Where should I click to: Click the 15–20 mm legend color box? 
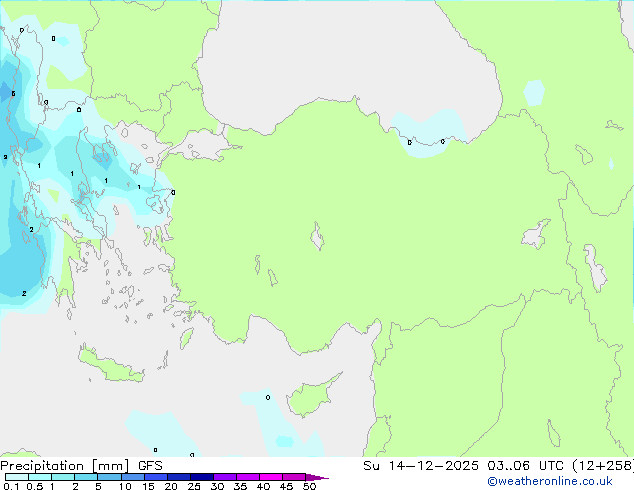click(156, 477)
